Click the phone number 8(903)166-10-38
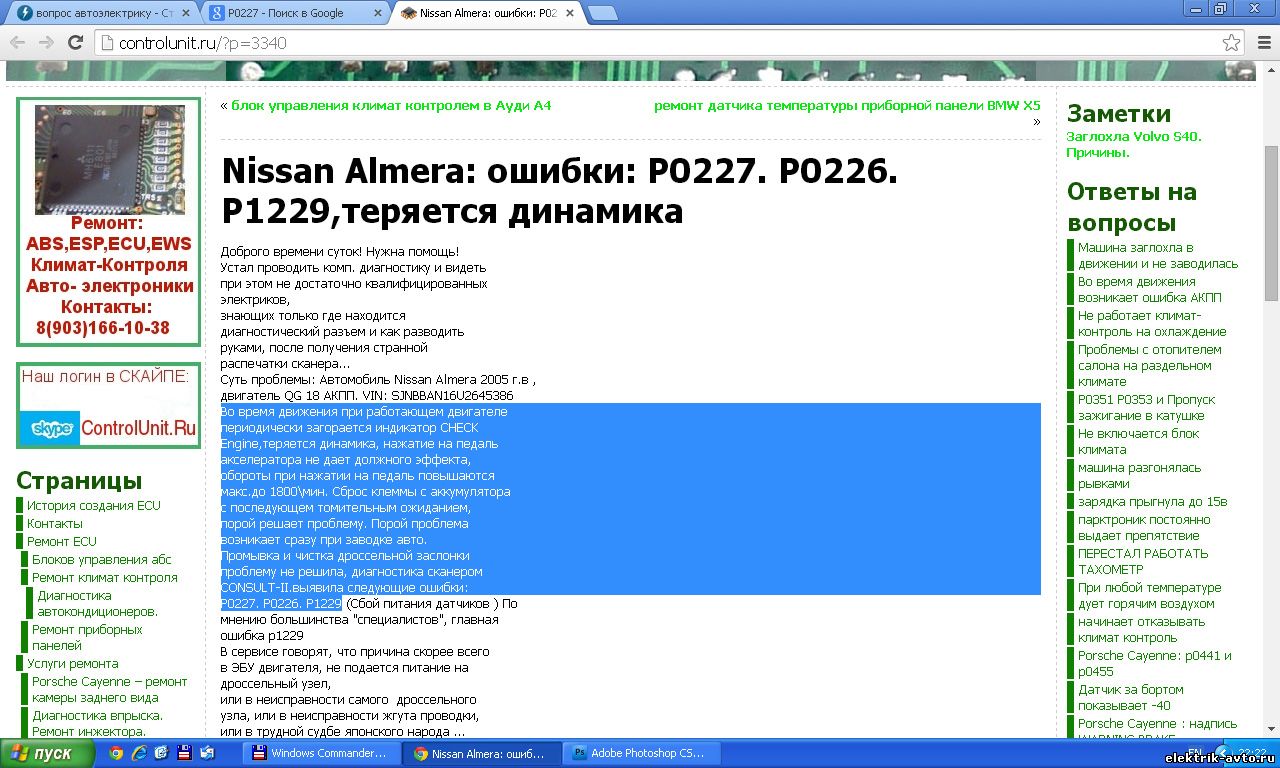 pyautogui.click(x=103, y=328)
